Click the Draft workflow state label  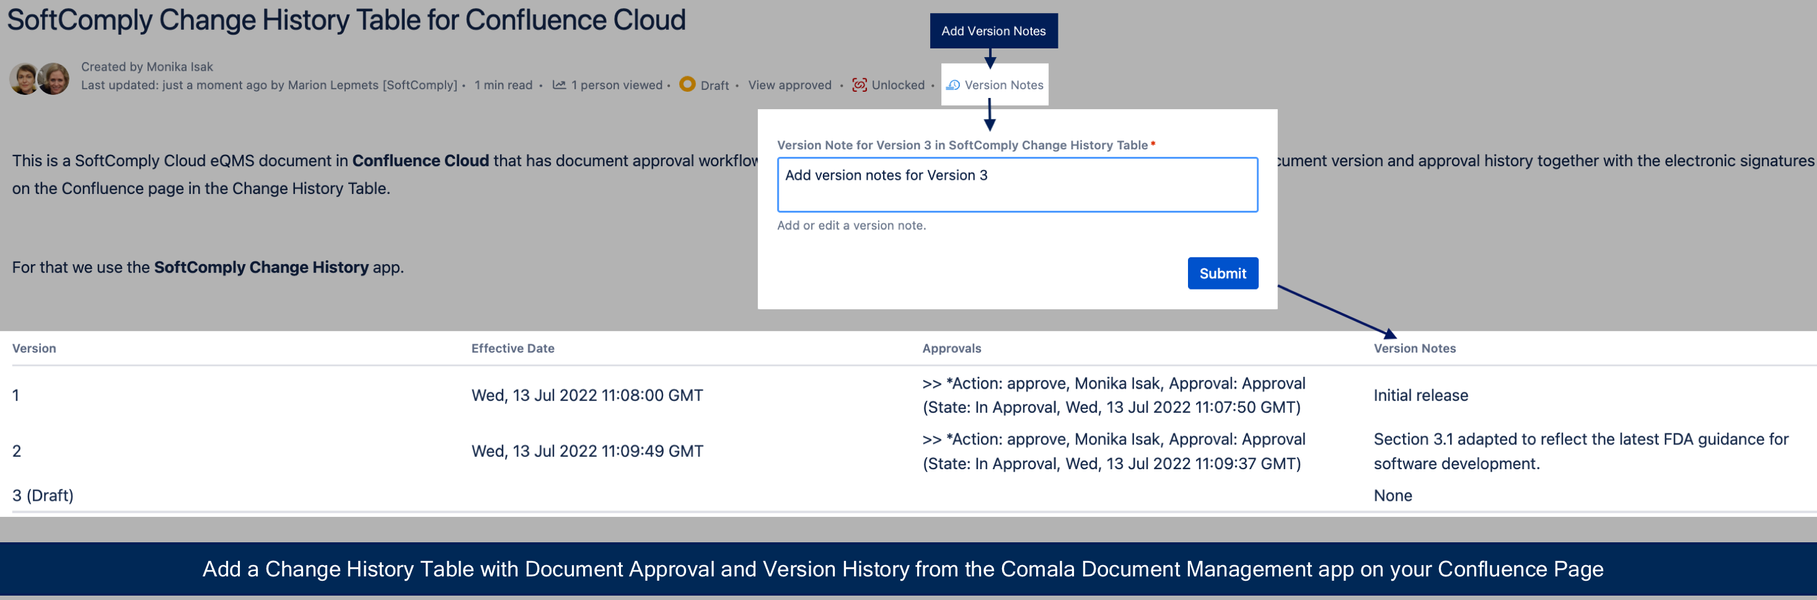[714, 85]
